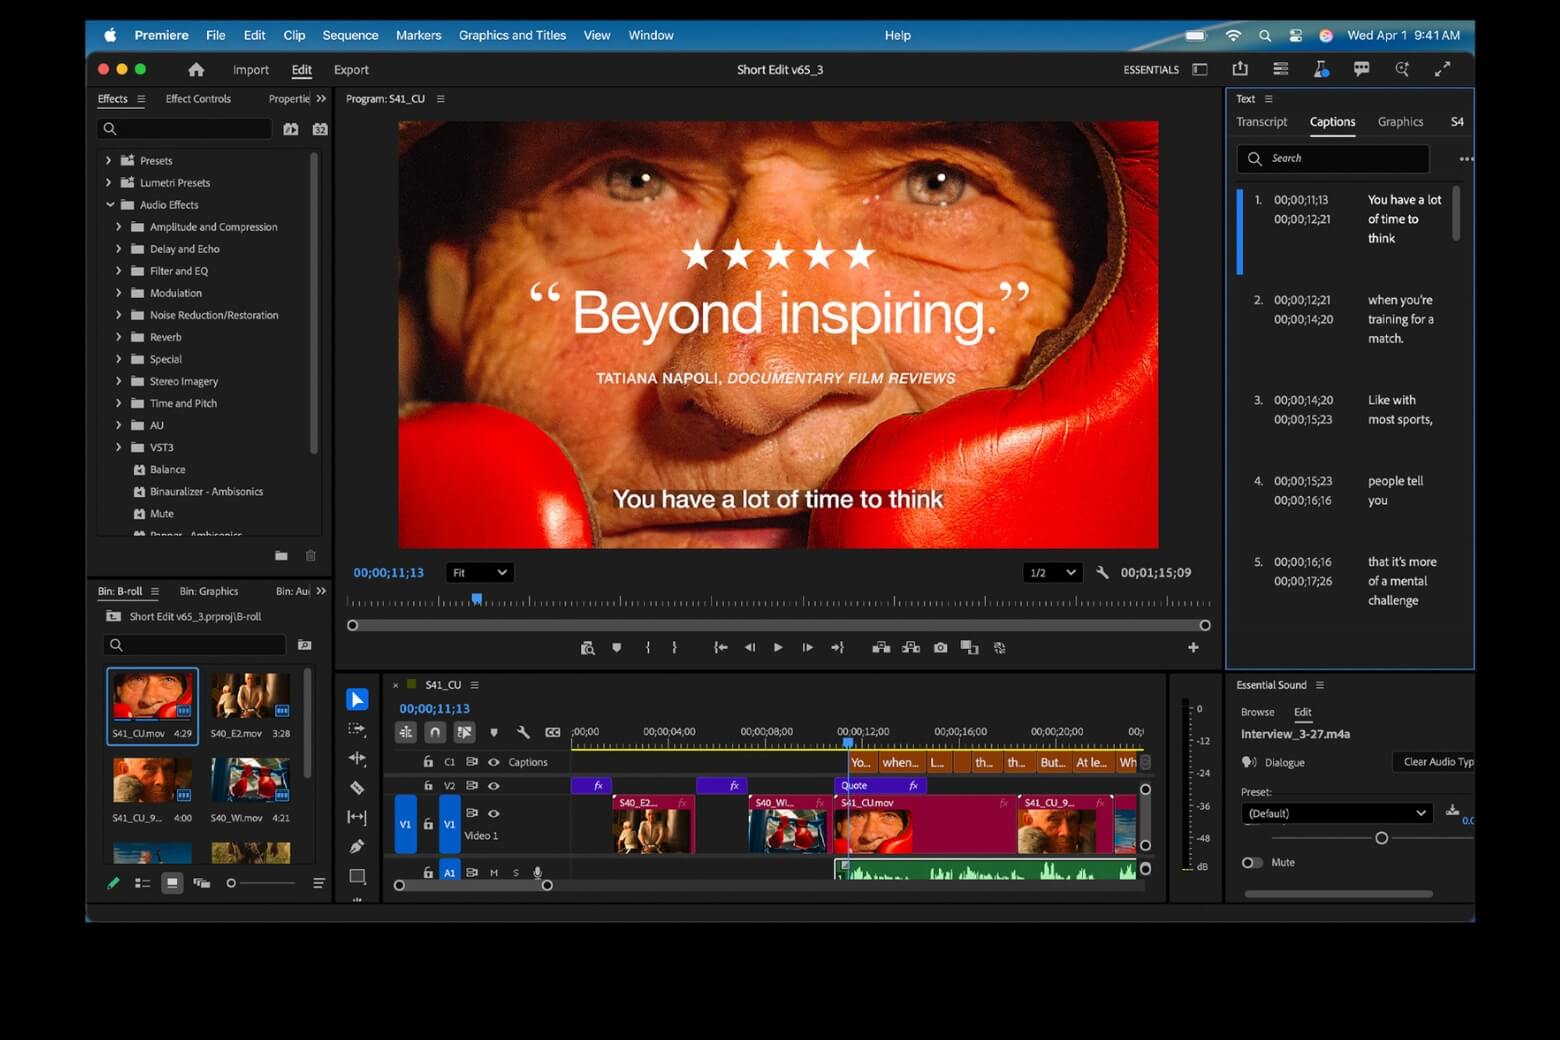Hide the Captions track with eye icon
The width and height of the screenshot is (1560, 1040).
(493, 762)
